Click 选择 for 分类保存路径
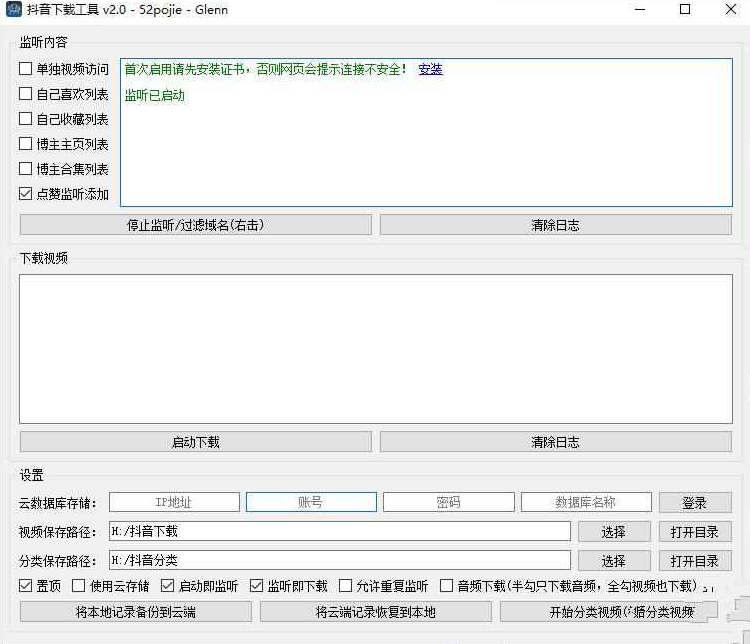Screen dimensions: 750x644 (x=614, y=560)
